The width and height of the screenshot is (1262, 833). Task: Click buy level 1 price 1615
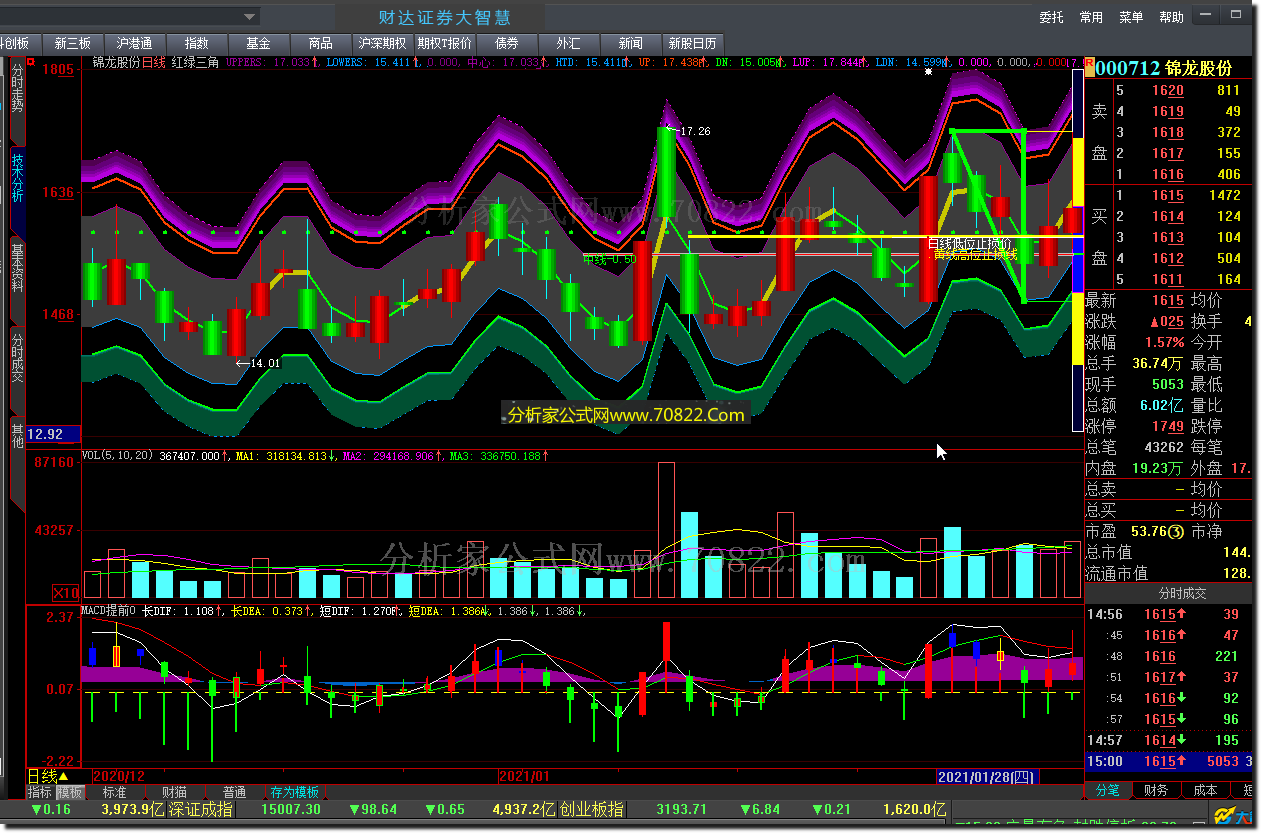(1167, 195)
